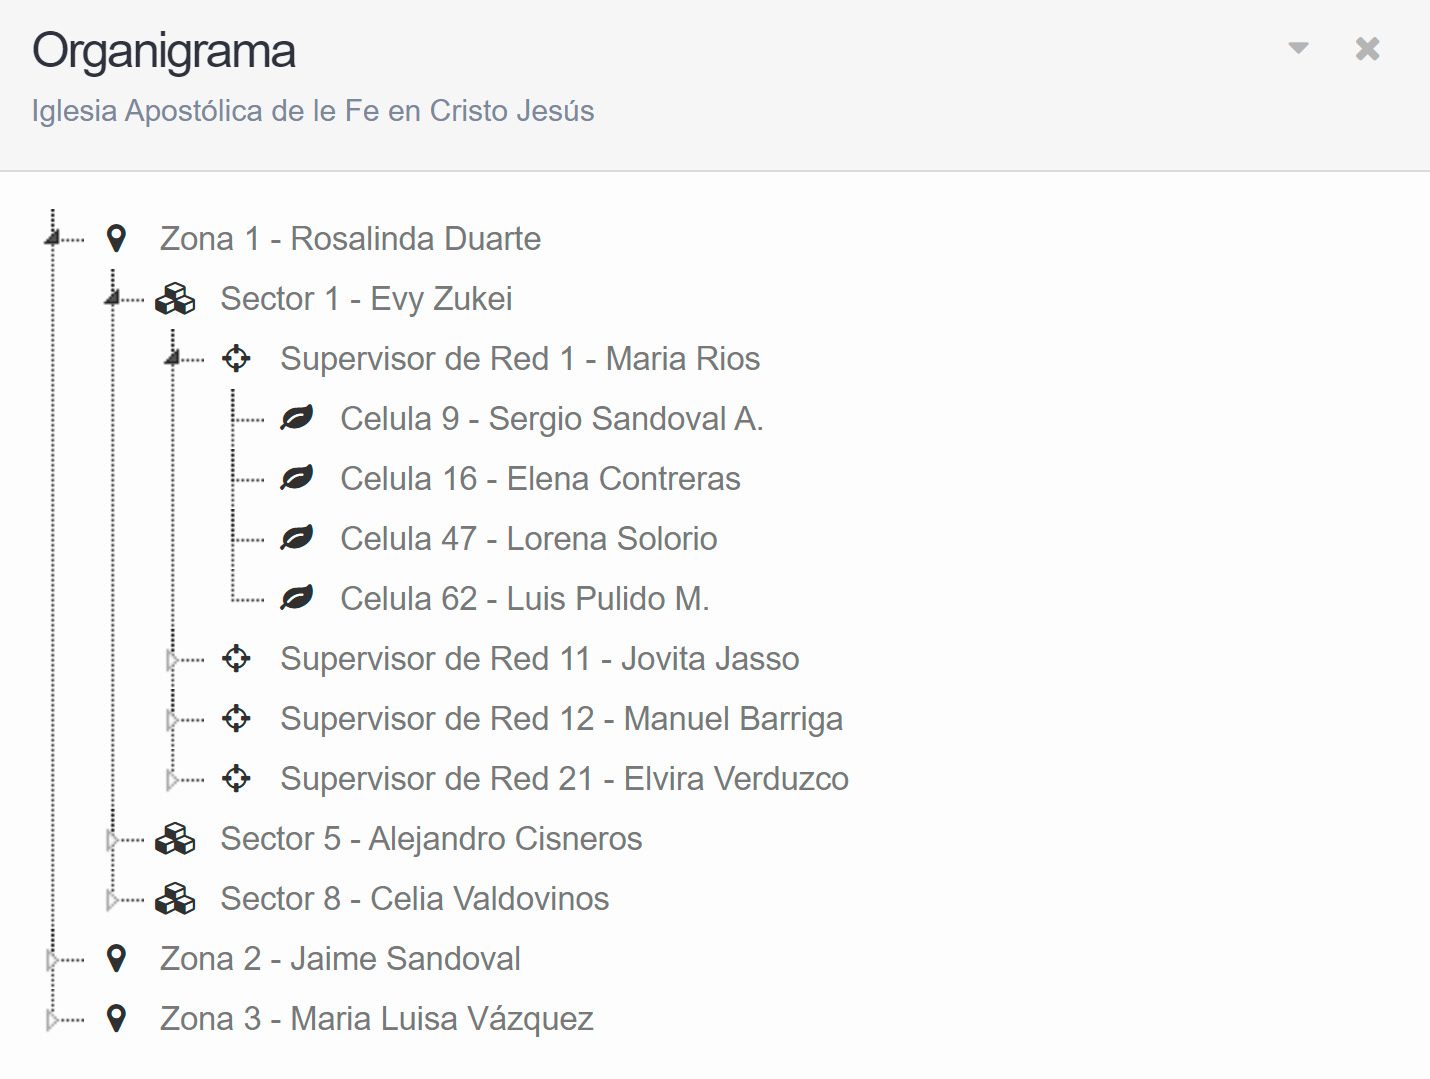Screen dimensions: 1430x1079
Task: Click crosshair icon of Supervisor de Red 12
Action: (237, 718)
